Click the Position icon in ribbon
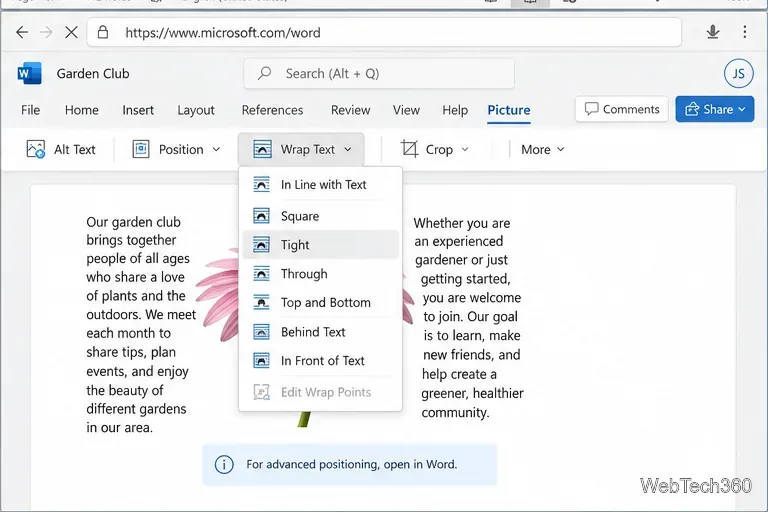This screenshot has width=768, height=512. tap(141, 149)
